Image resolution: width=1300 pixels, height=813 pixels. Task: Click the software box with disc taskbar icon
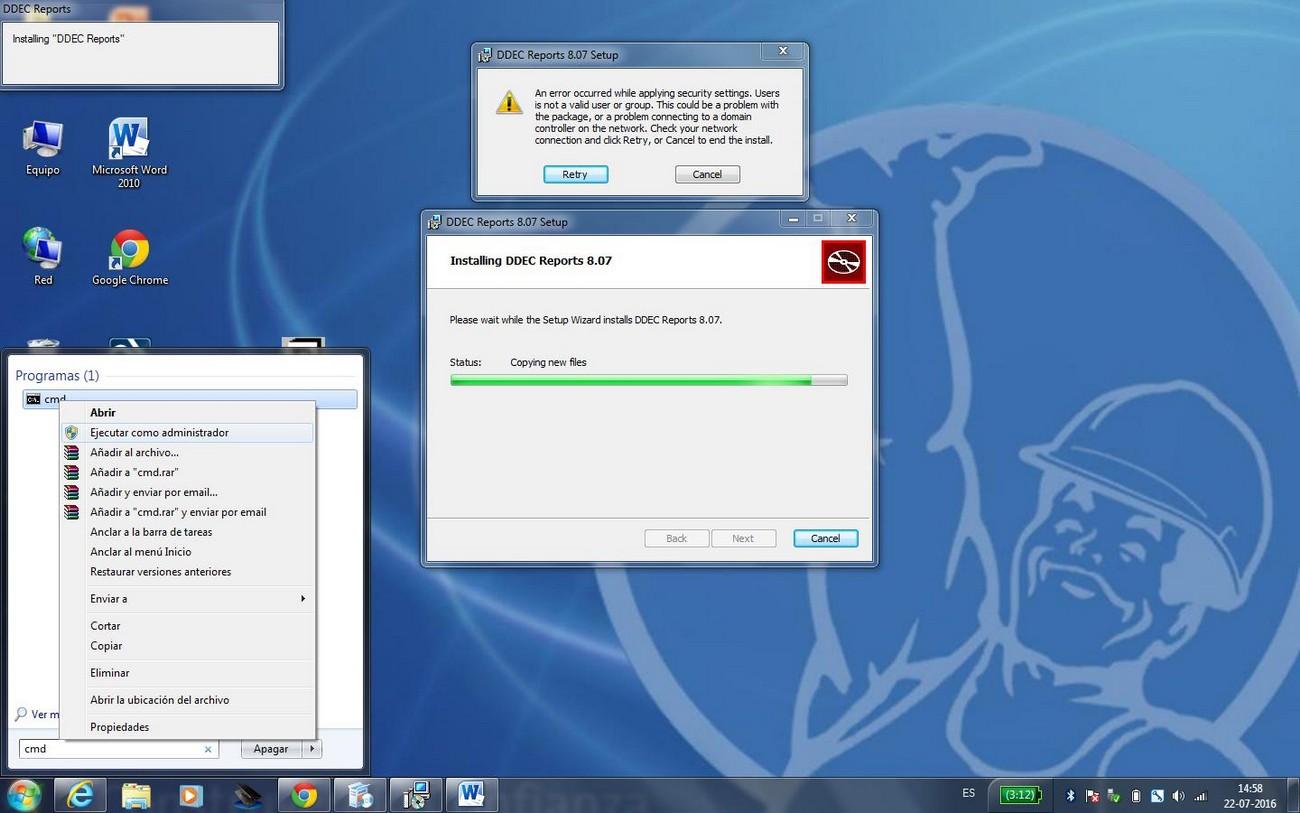(x=359, y=795)
